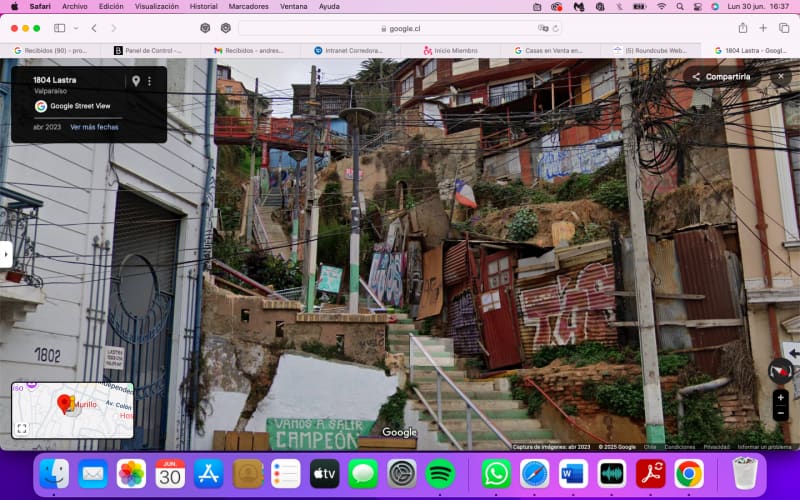Click Informar un problema link

click(x=765, y=447)
